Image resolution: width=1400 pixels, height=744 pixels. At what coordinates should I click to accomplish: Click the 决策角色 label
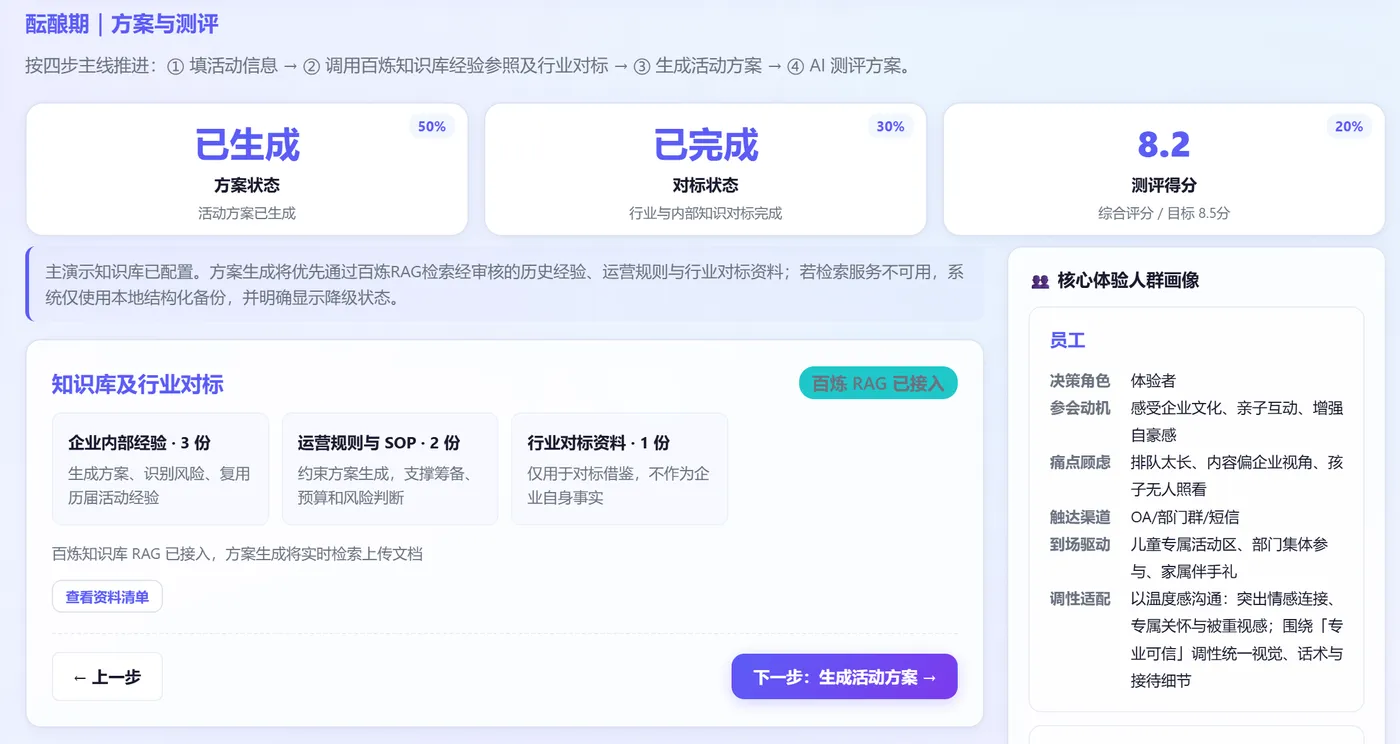pyautogui.click(x=1080, y=381)
